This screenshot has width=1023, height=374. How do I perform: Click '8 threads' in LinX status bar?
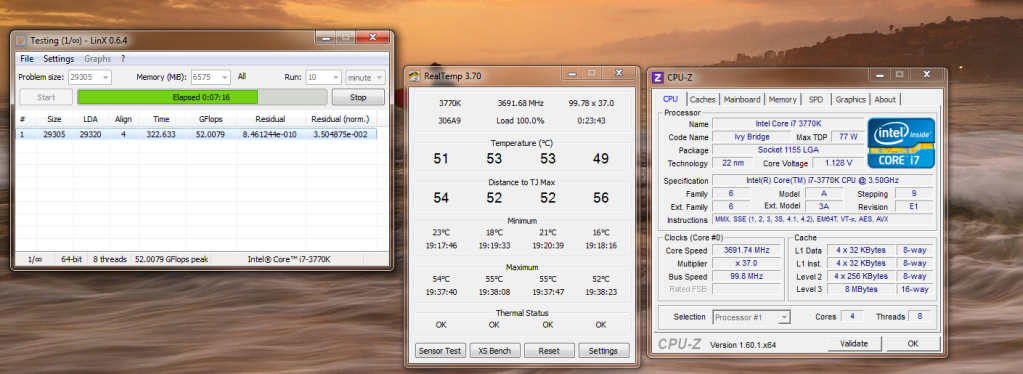pyautogui.click(x=109, y=259)
